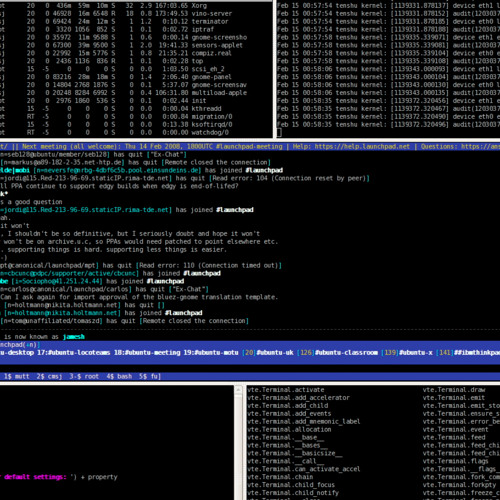The height and width of the screenshot is (500, 500).
Task: Click the '19:#ubuntu-motu' channel in the irssi bar
Action: (x=211, y=353)
